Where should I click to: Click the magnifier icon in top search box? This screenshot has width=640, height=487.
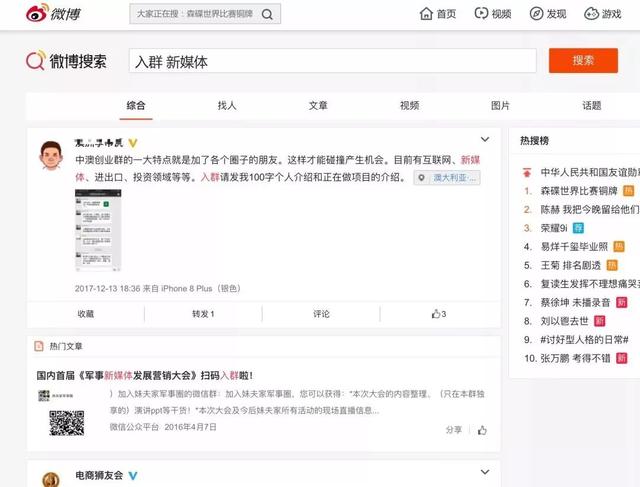(267, 14)
